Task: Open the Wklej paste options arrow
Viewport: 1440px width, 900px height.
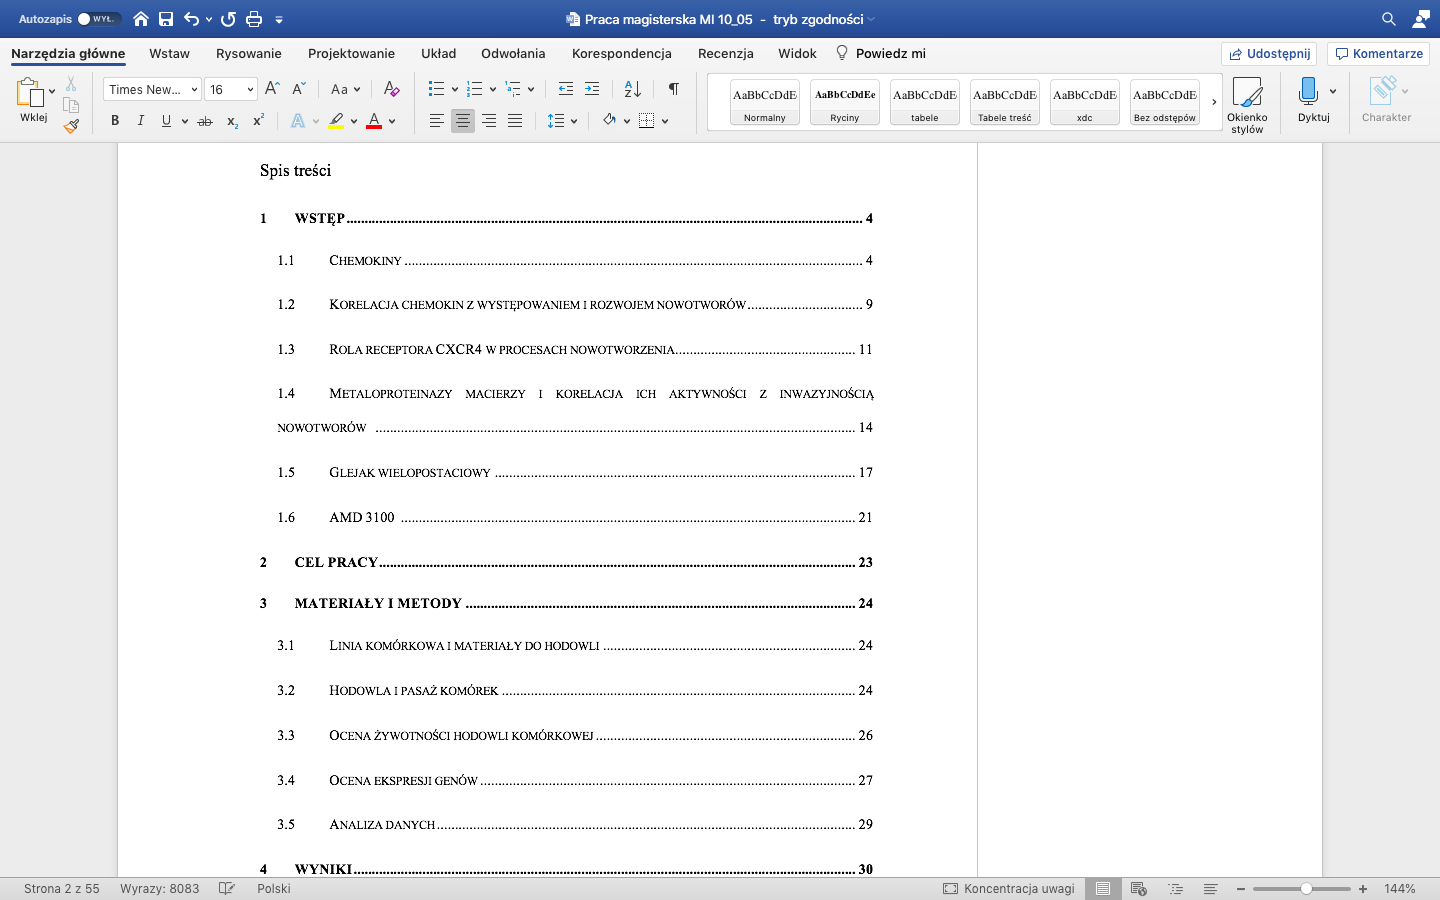Action: click(52, 91)
